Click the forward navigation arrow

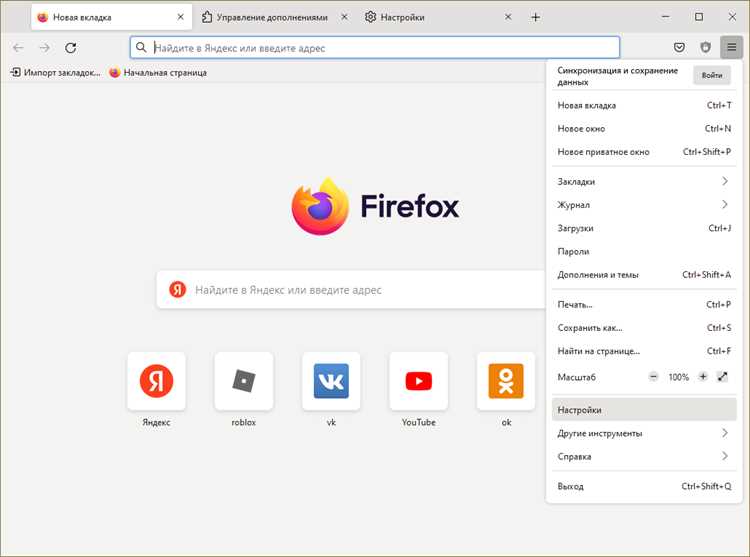[x=44, y=48]
